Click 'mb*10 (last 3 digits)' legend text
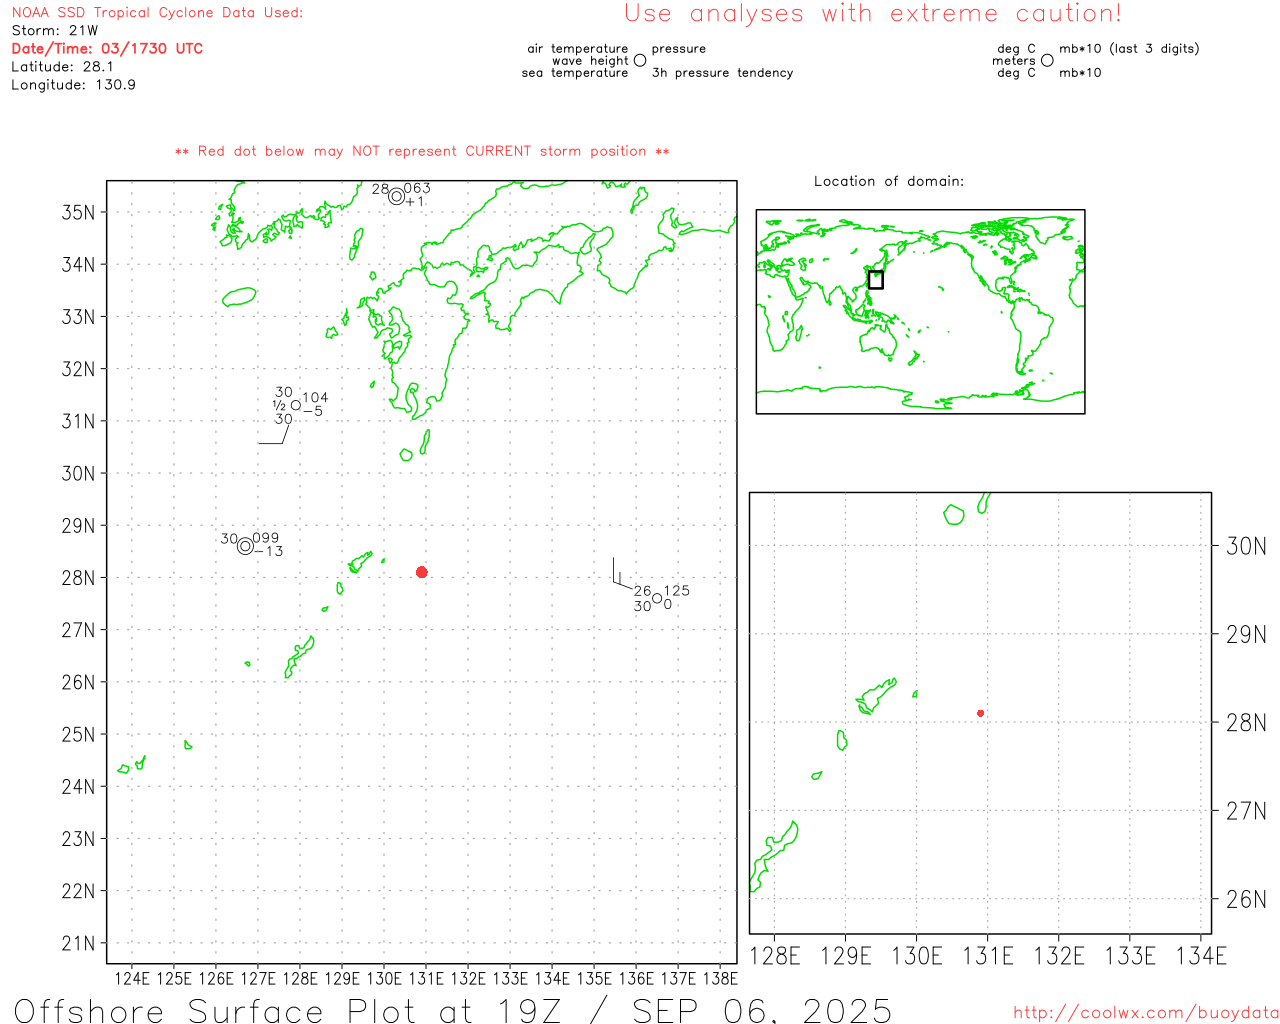Image resolution: width=1280 pixels, height=1024 pixels. [1129, 49]
